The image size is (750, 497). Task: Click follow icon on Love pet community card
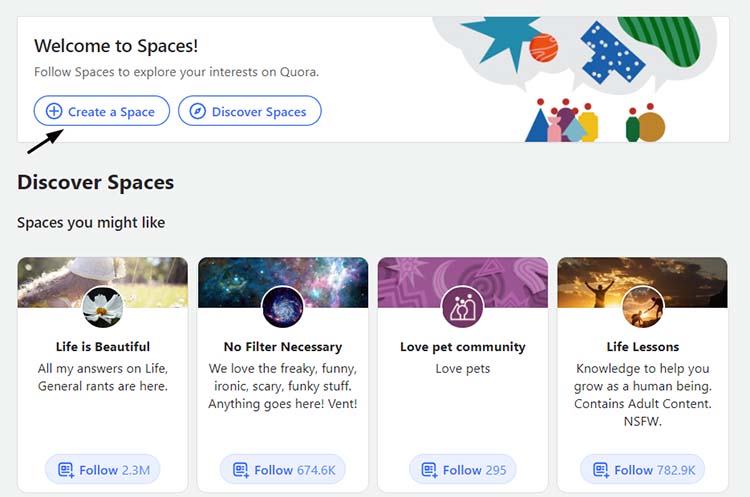tap(429, 470)
